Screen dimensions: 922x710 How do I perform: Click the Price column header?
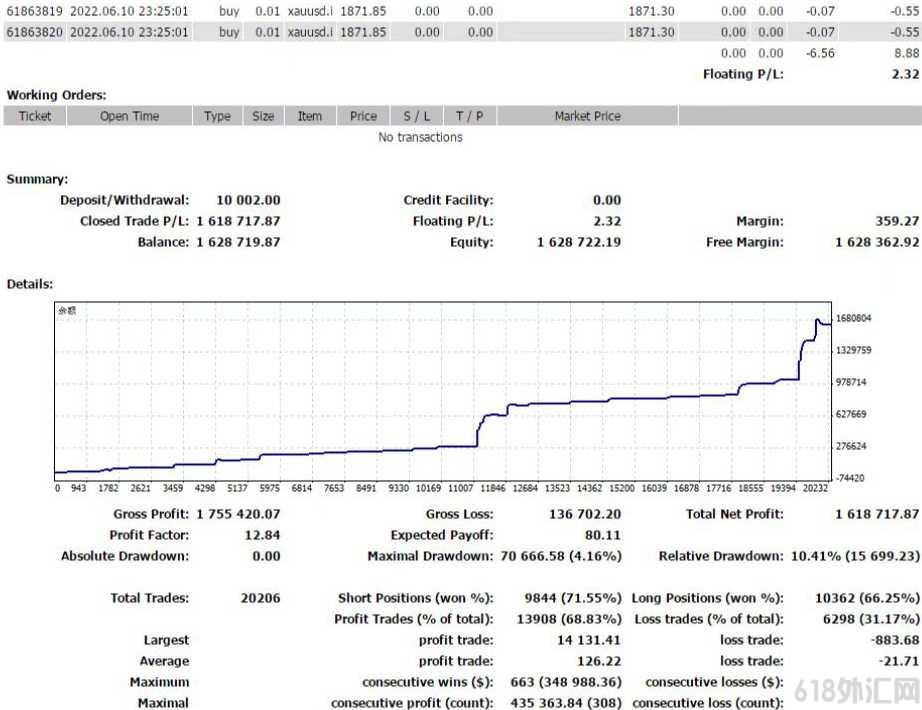pos(363,116)
